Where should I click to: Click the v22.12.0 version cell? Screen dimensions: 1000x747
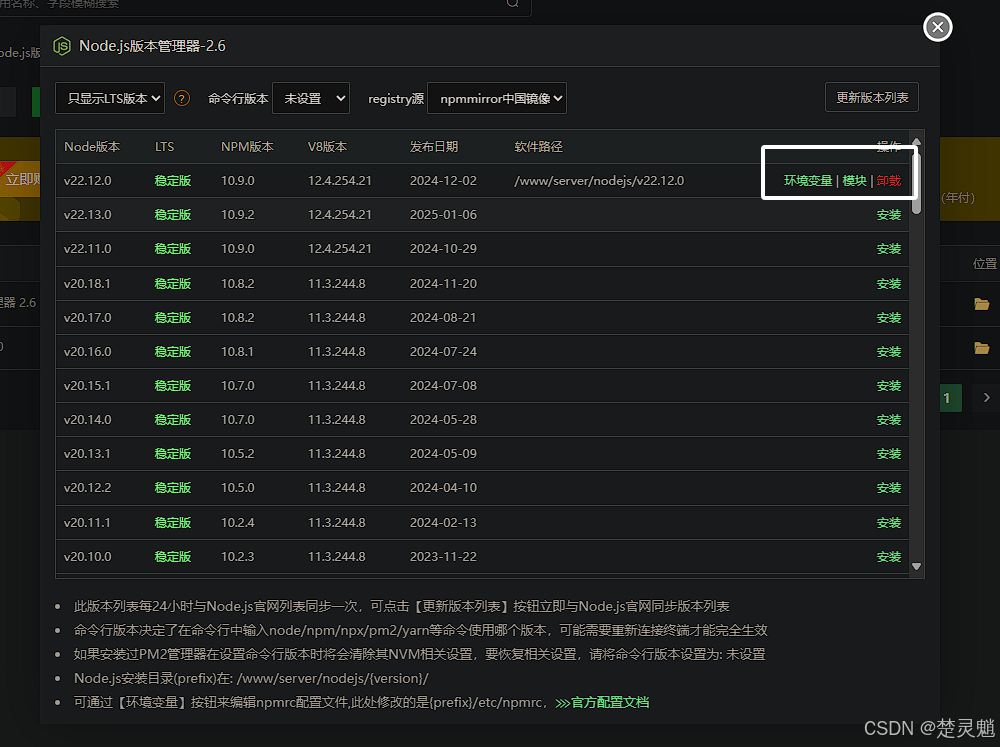pyautogui.click(x=87, y=181)
